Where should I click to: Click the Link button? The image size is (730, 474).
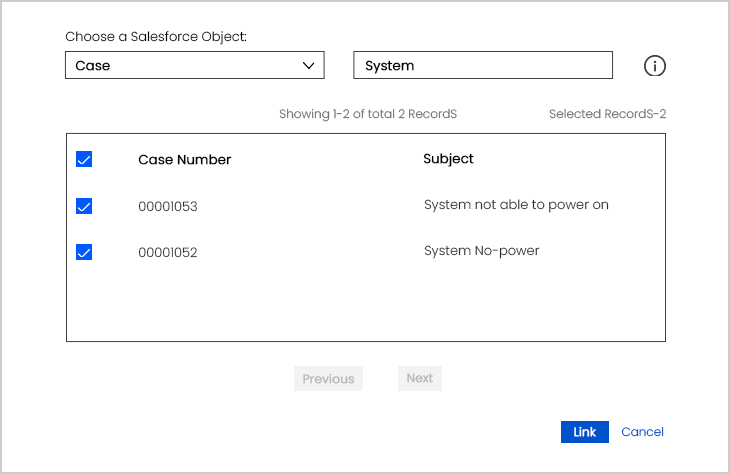pyautogui.click(x=585, y=432)
